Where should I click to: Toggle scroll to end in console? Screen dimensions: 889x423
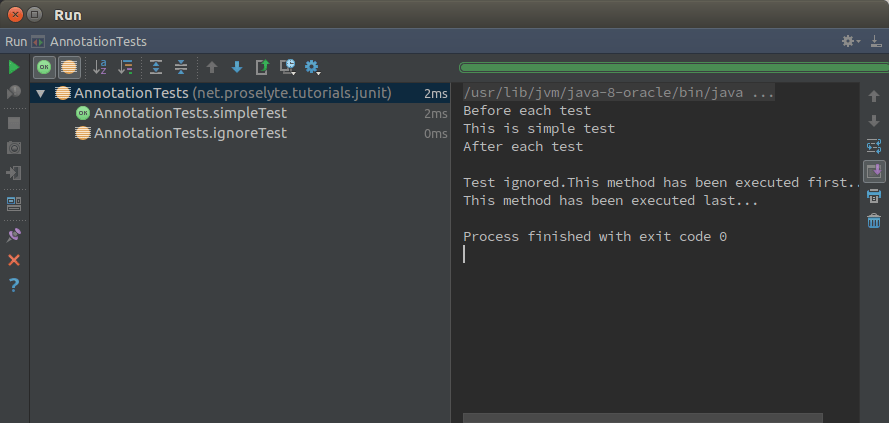point(874,171)
